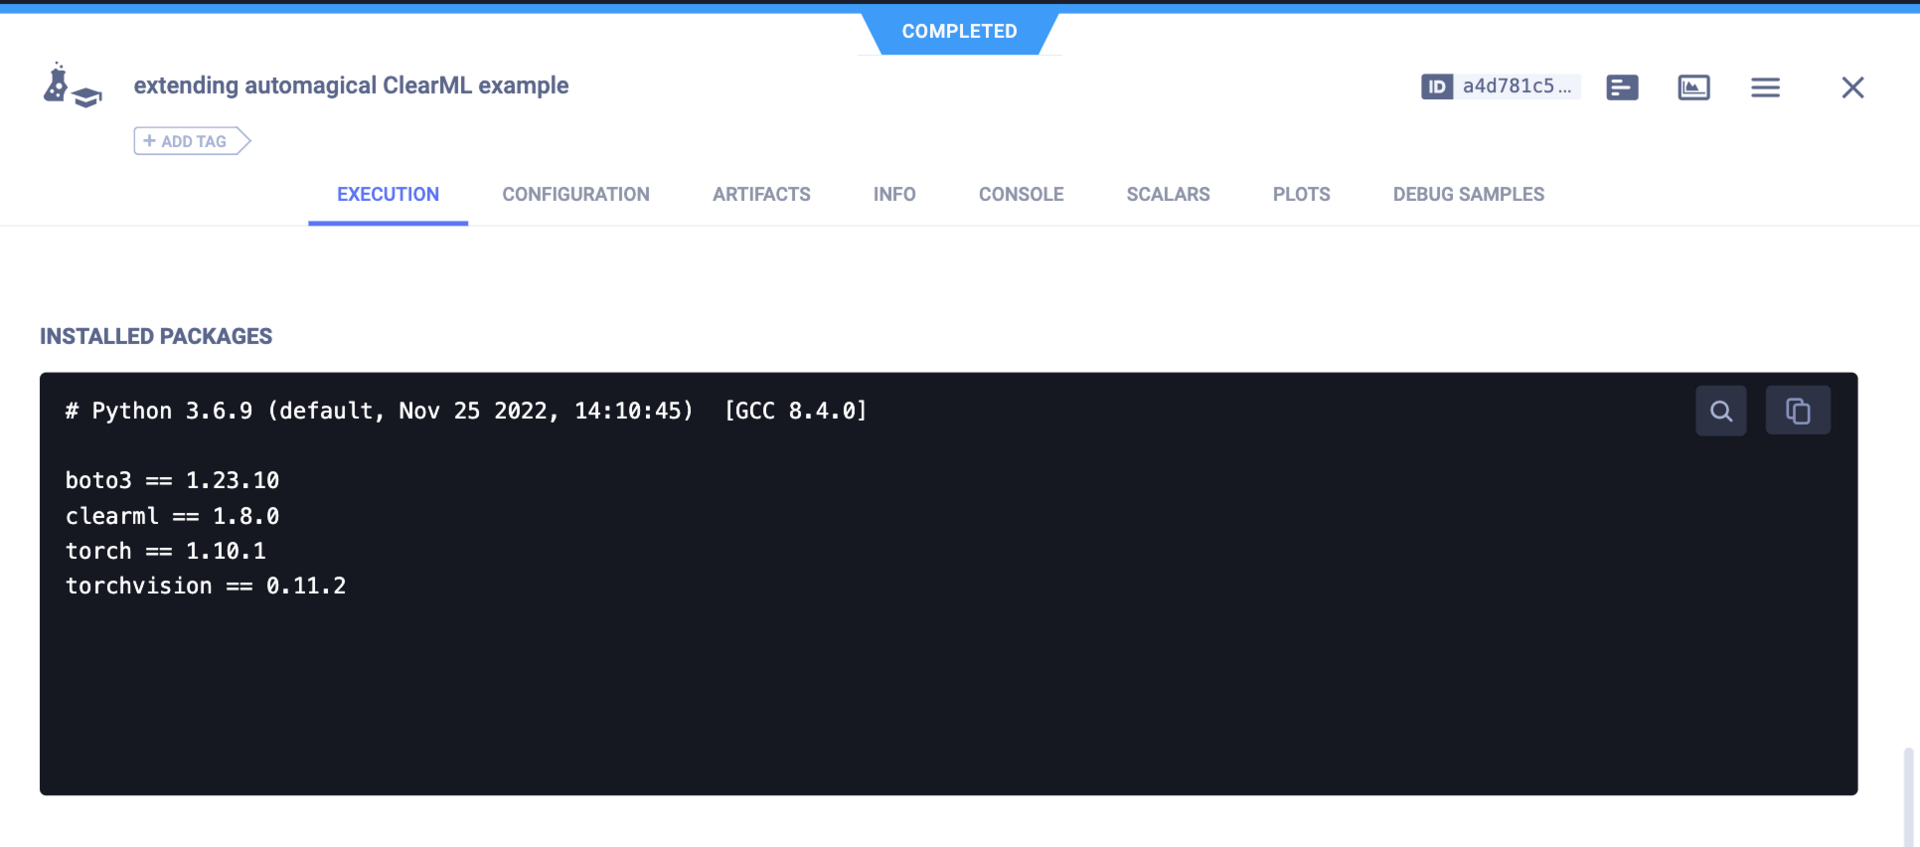Image resolution: width=1920 pixels, height=847 pixels.
Task: Add a tag to the experiment
Action: click(x=192, y=141)
